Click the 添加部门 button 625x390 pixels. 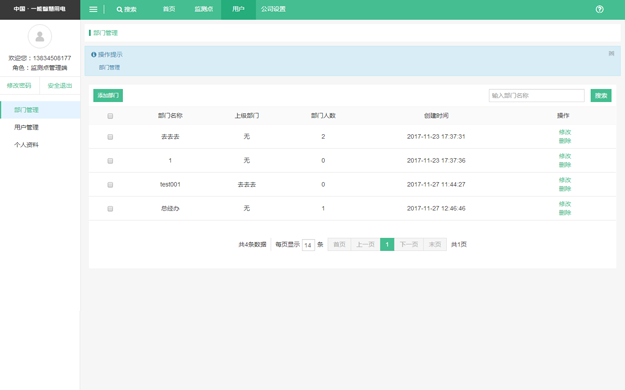pos(108,95)
